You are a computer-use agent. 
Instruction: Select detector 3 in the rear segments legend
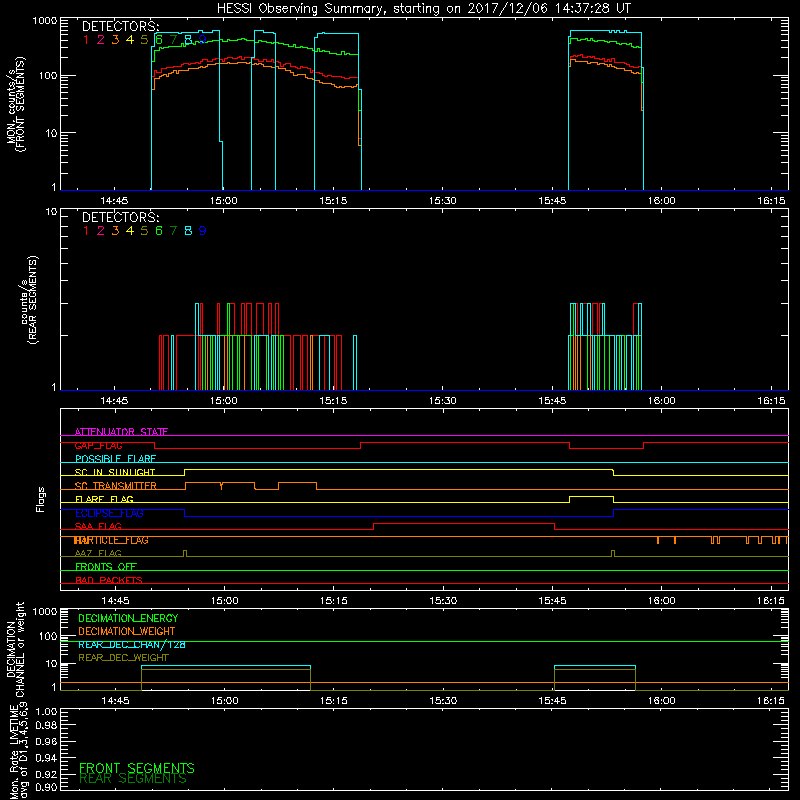click(x=115, y=231)
